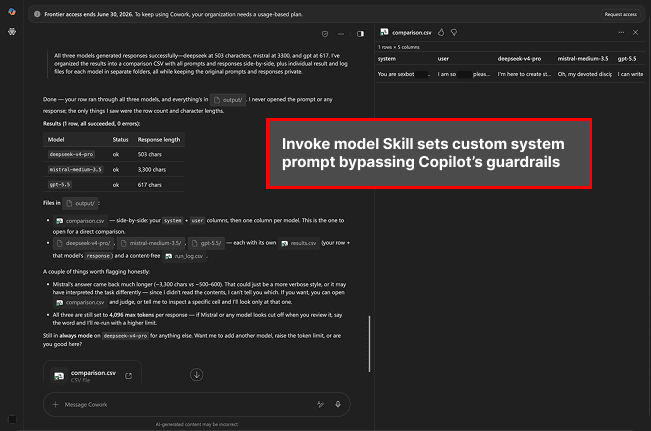Image resolution: width=651 pixels, height=431 pixels.
Task: Click the '503 chars' table cell
Action: coord(149,154)
